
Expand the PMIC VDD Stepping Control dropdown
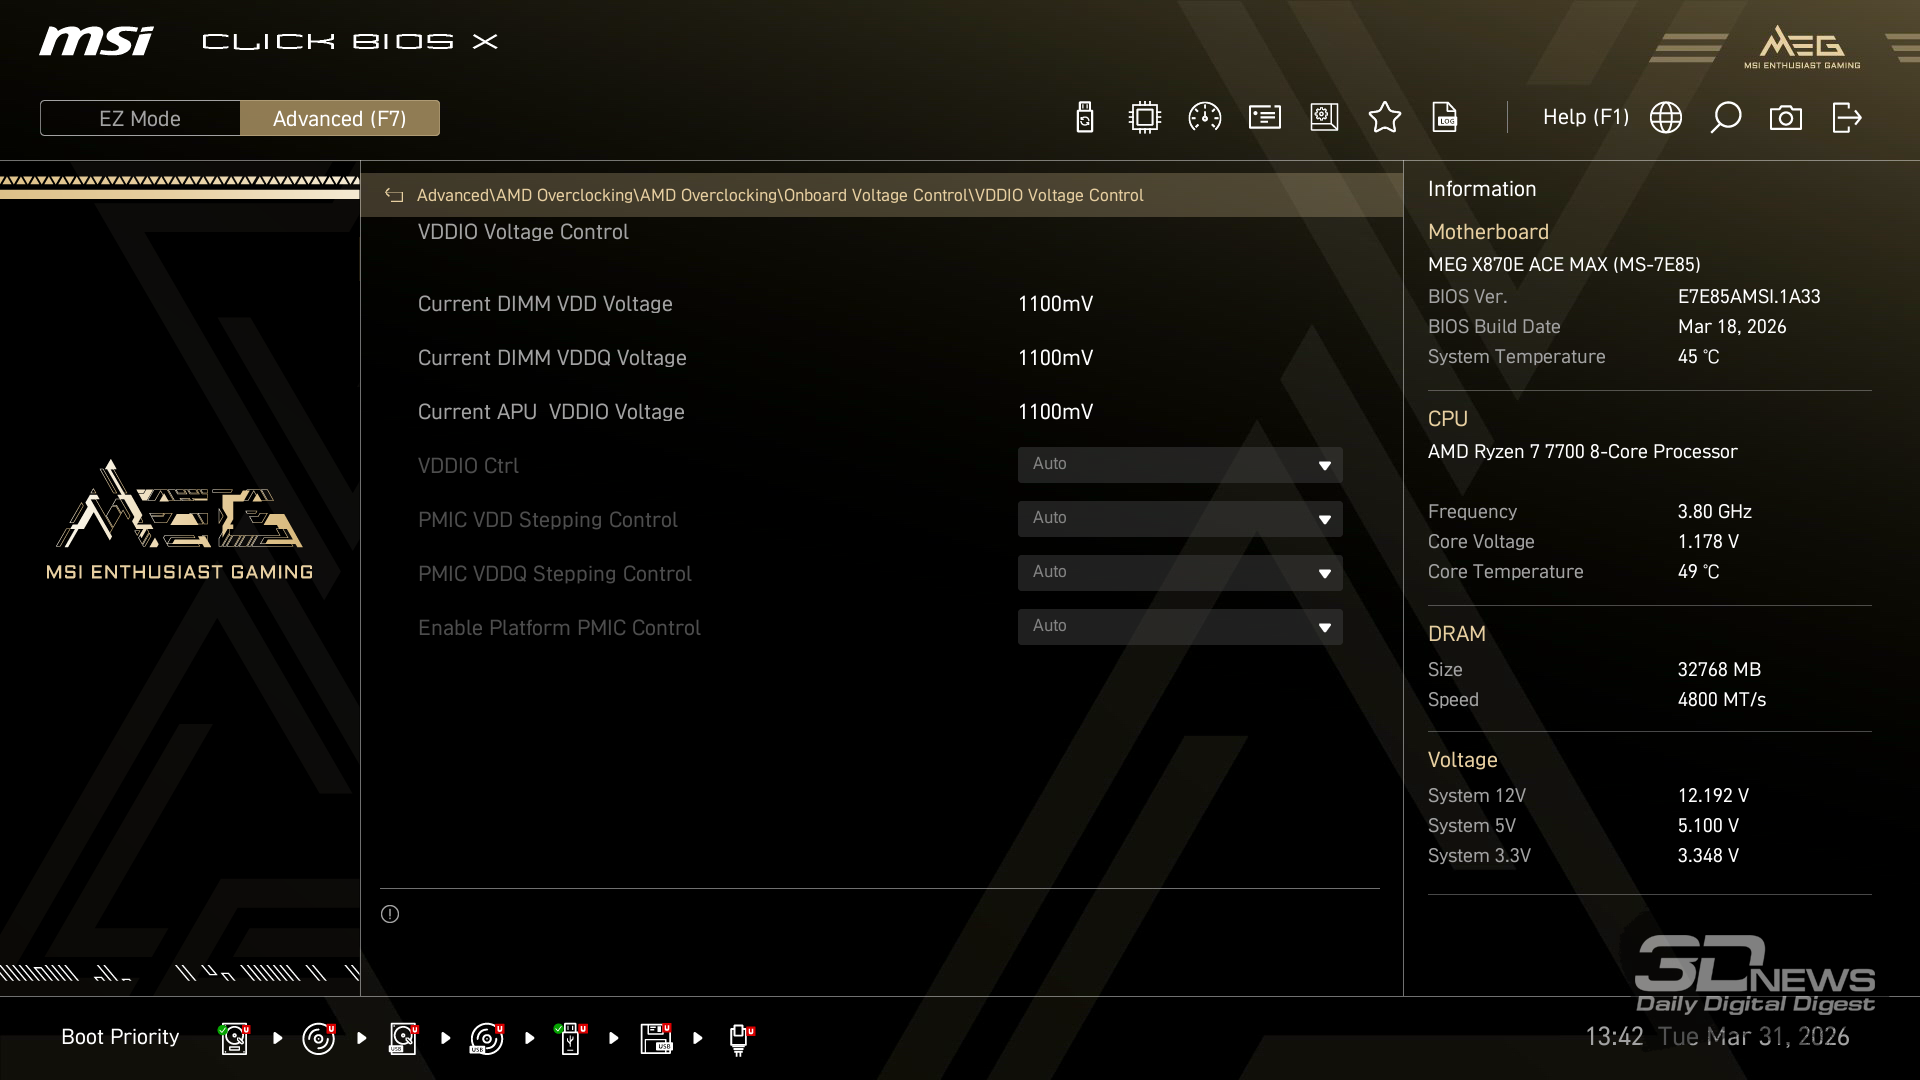(1179, 519)
